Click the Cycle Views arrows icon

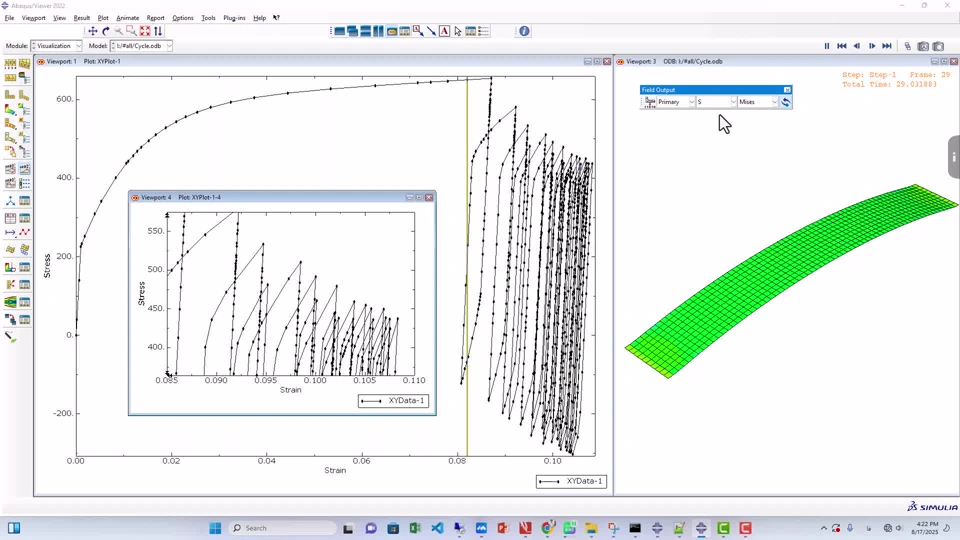158,31
